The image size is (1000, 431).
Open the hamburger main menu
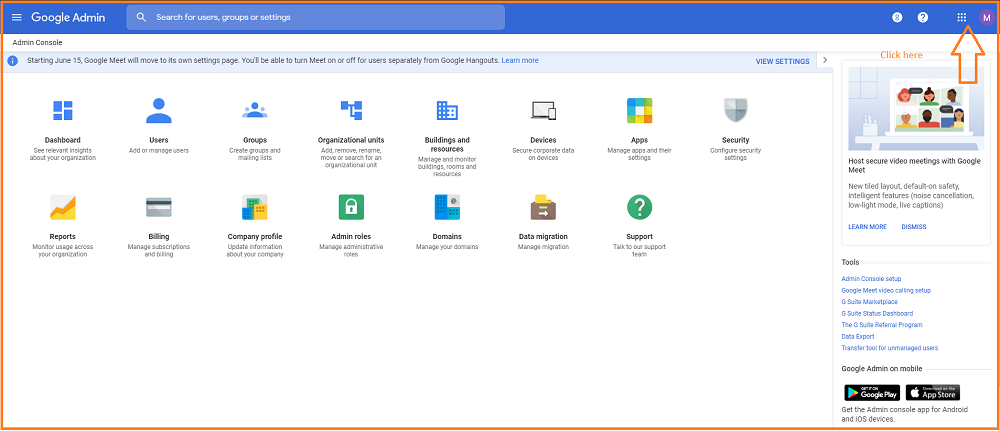pos(17,17)
